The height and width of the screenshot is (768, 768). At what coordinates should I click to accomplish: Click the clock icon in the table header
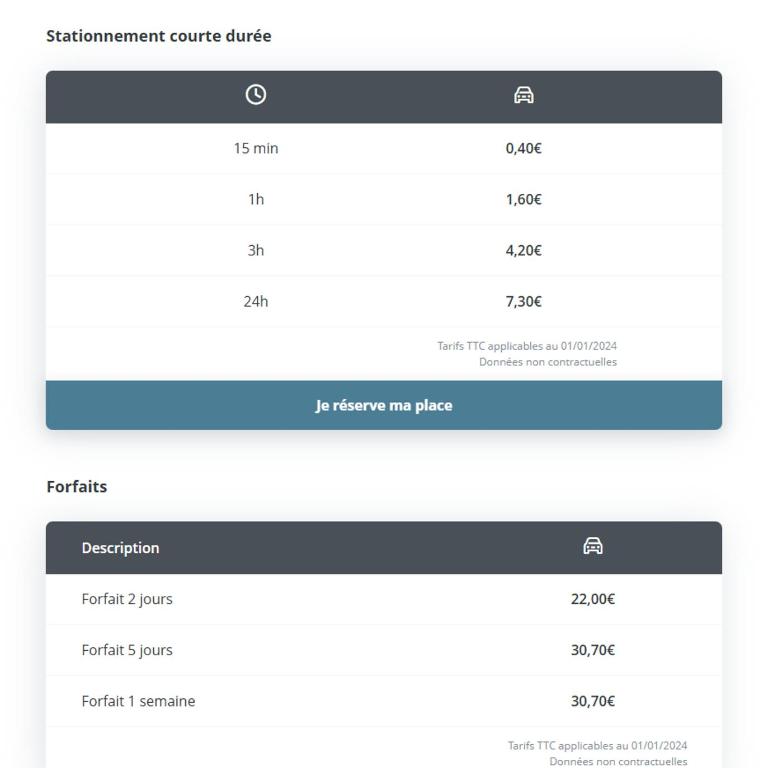click(x=256, y=95)
